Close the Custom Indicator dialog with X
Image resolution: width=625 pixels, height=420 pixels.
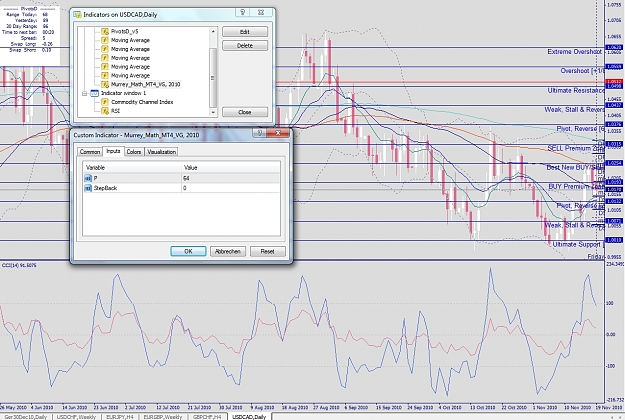coord(278,132)
